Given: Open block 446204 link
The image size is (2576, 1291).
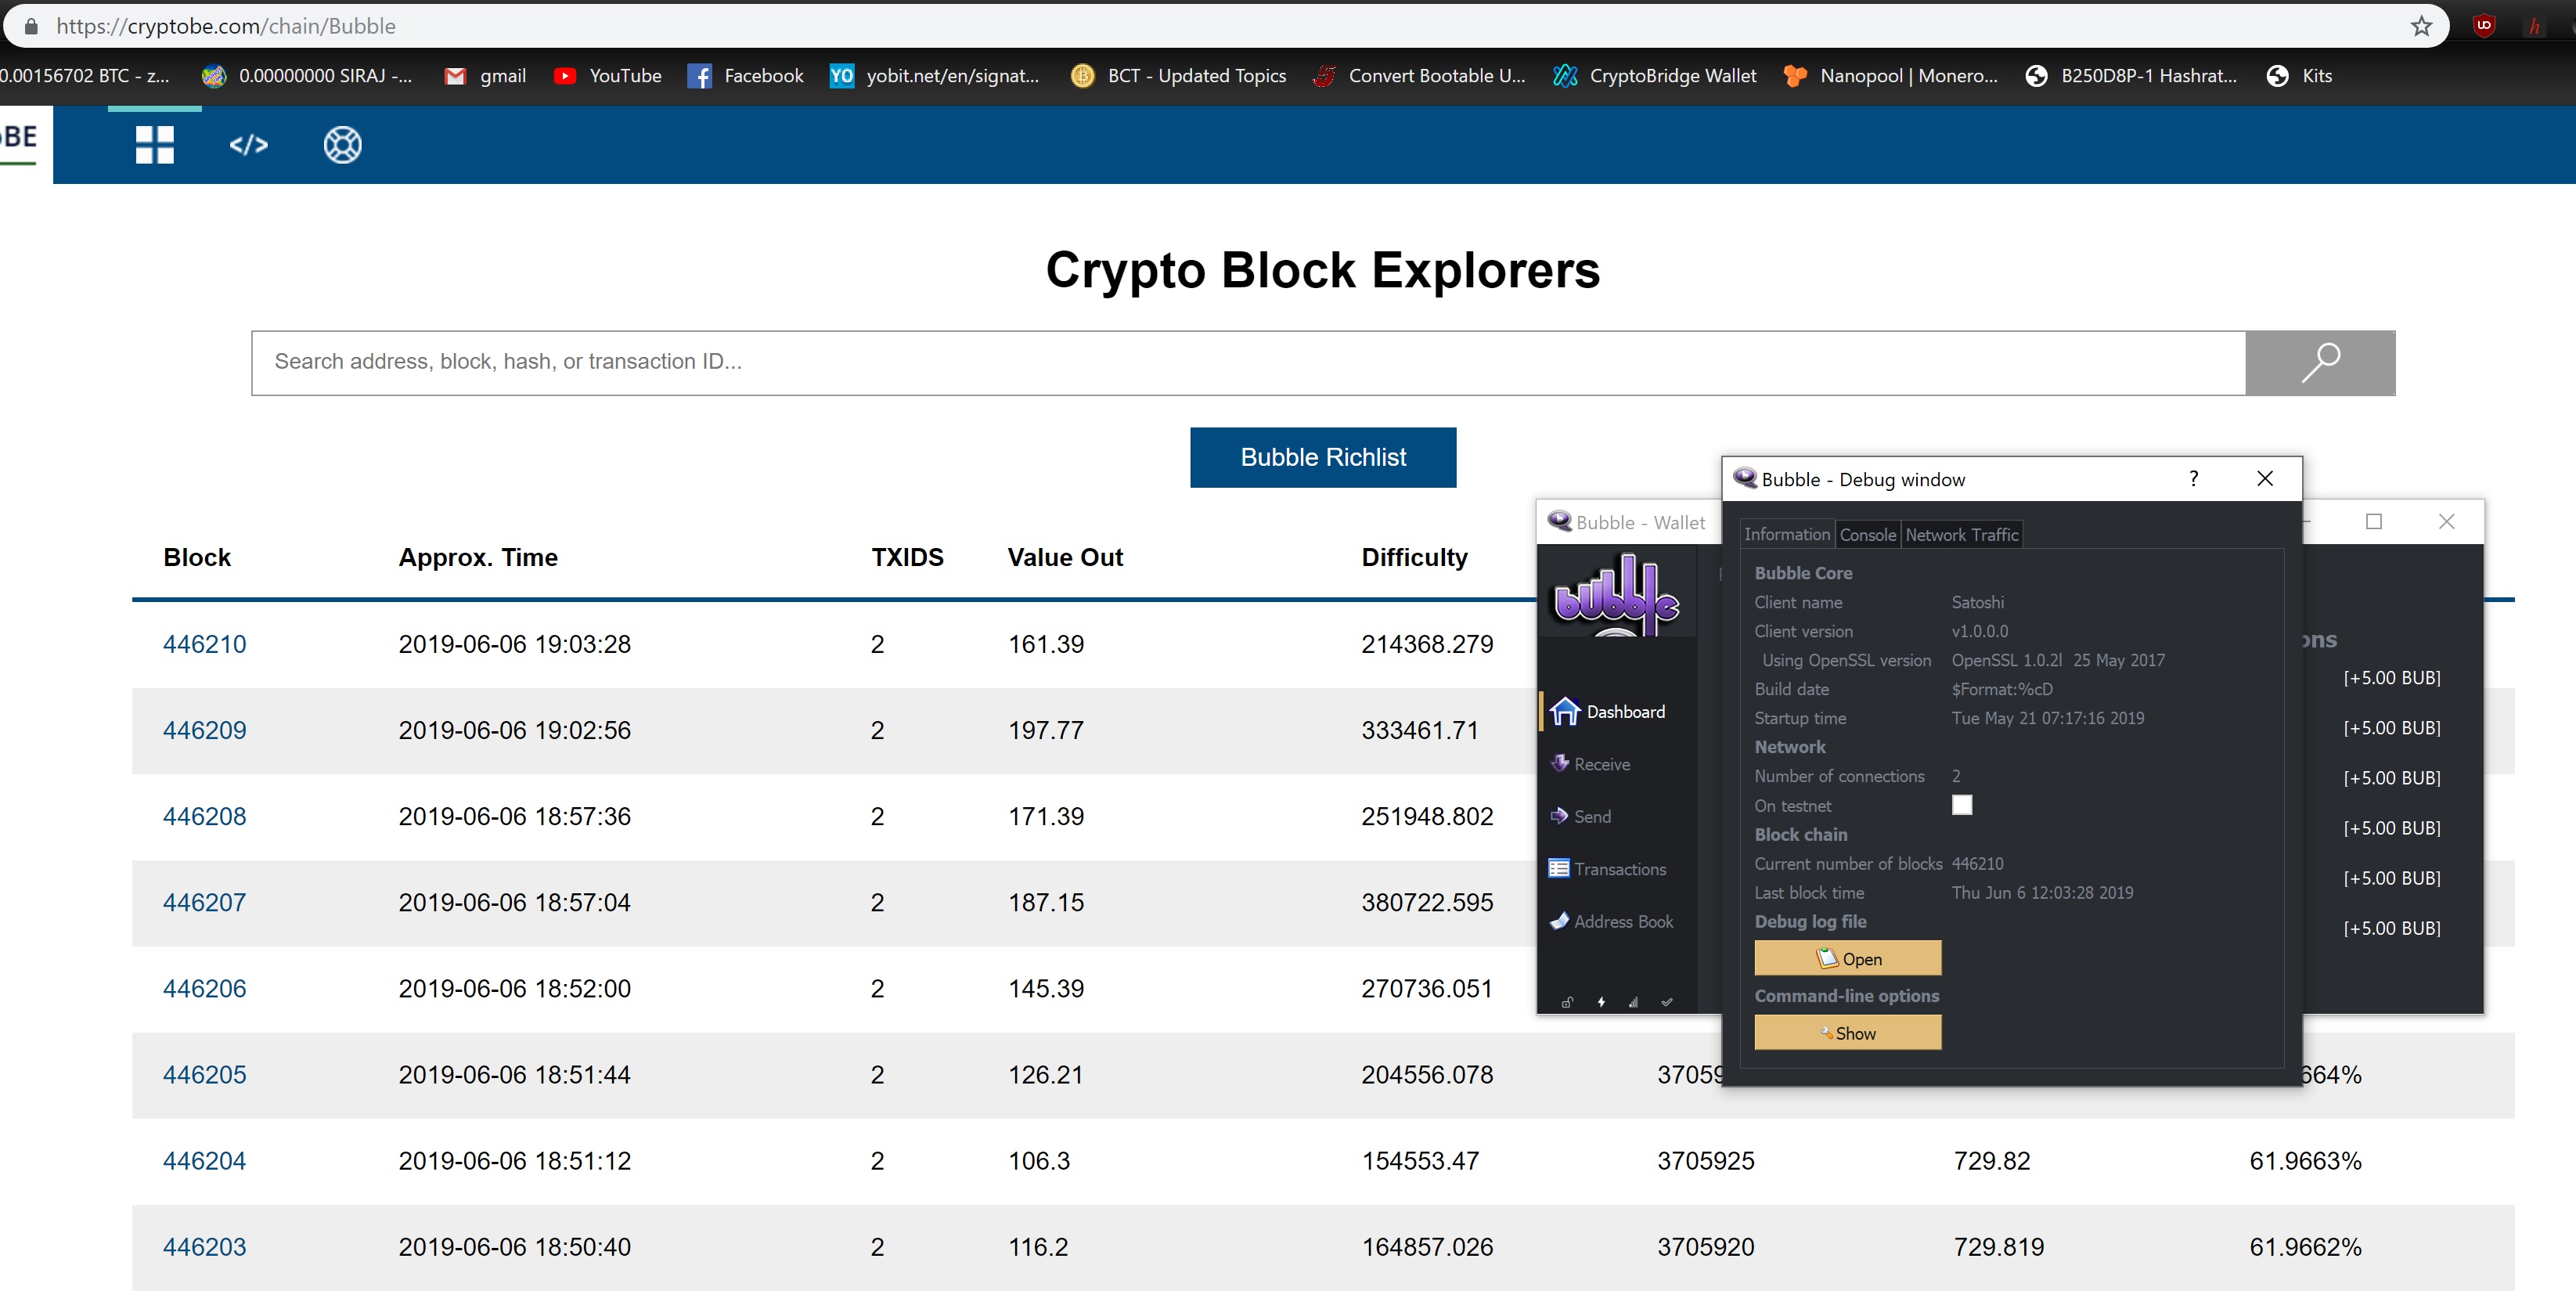Looking at the screenshot, I should tap(204, 1160).
